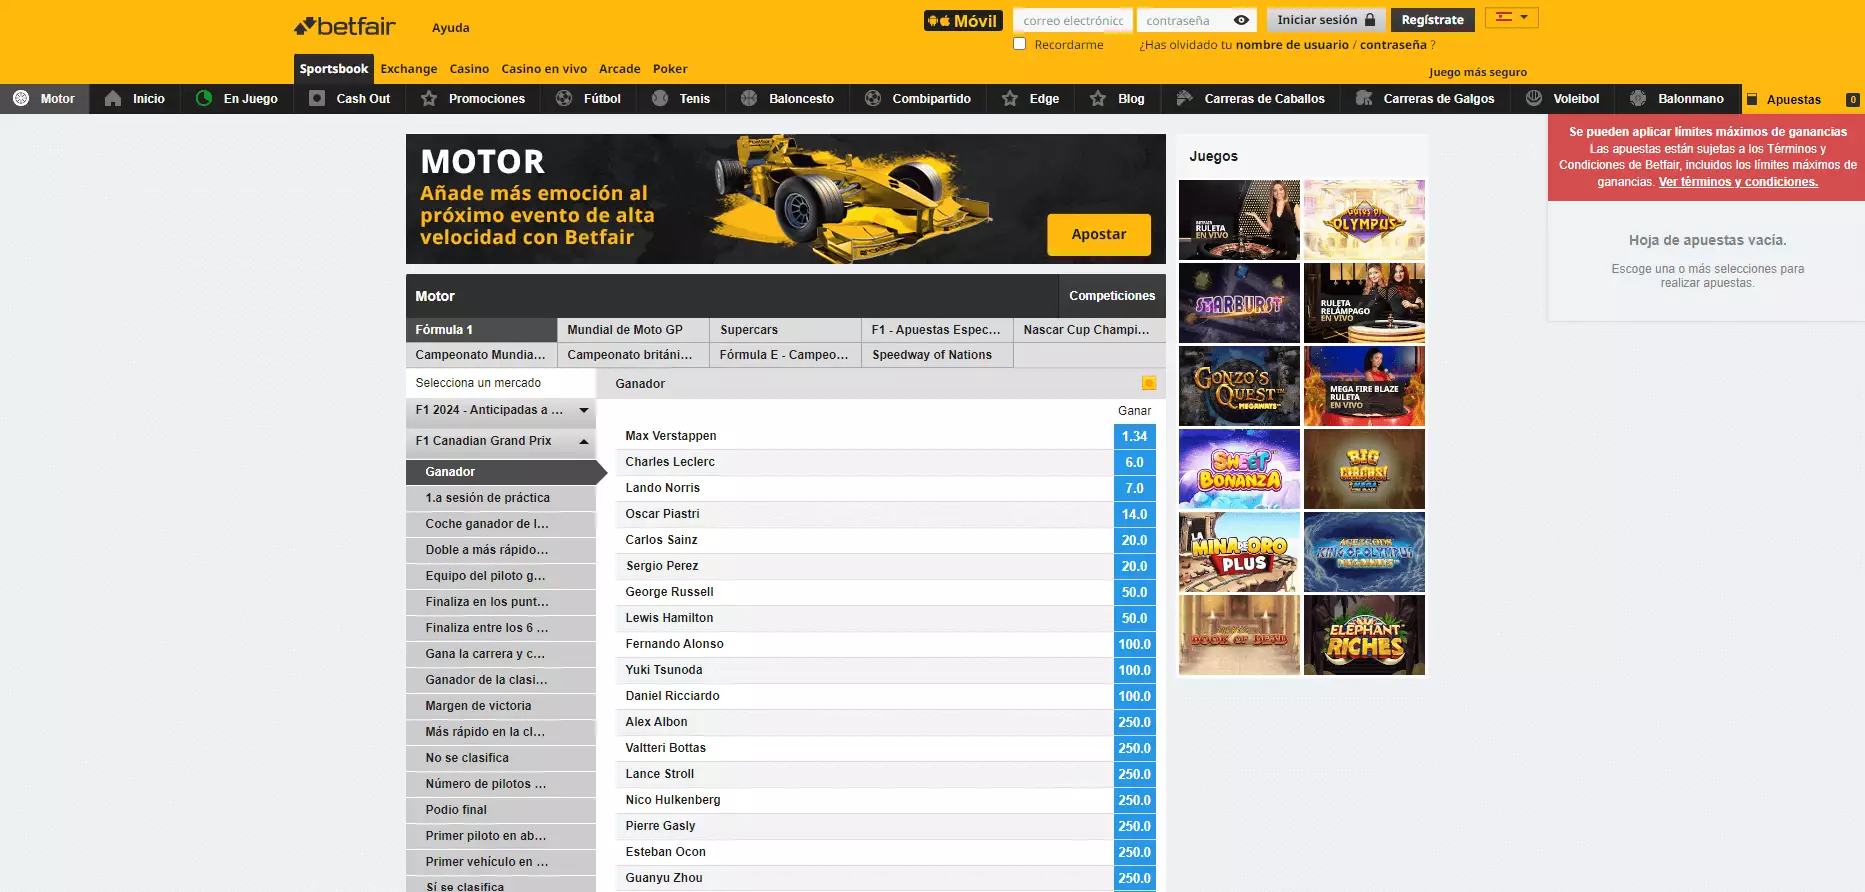
Task: Open Margen de victoria market
Action: pyautogui.click(x=501, y=706)
